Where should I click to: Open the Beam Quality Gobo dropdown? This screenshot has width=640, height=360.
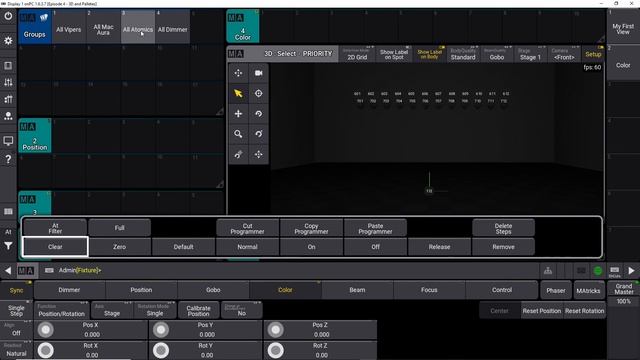[x=497, y=54]
